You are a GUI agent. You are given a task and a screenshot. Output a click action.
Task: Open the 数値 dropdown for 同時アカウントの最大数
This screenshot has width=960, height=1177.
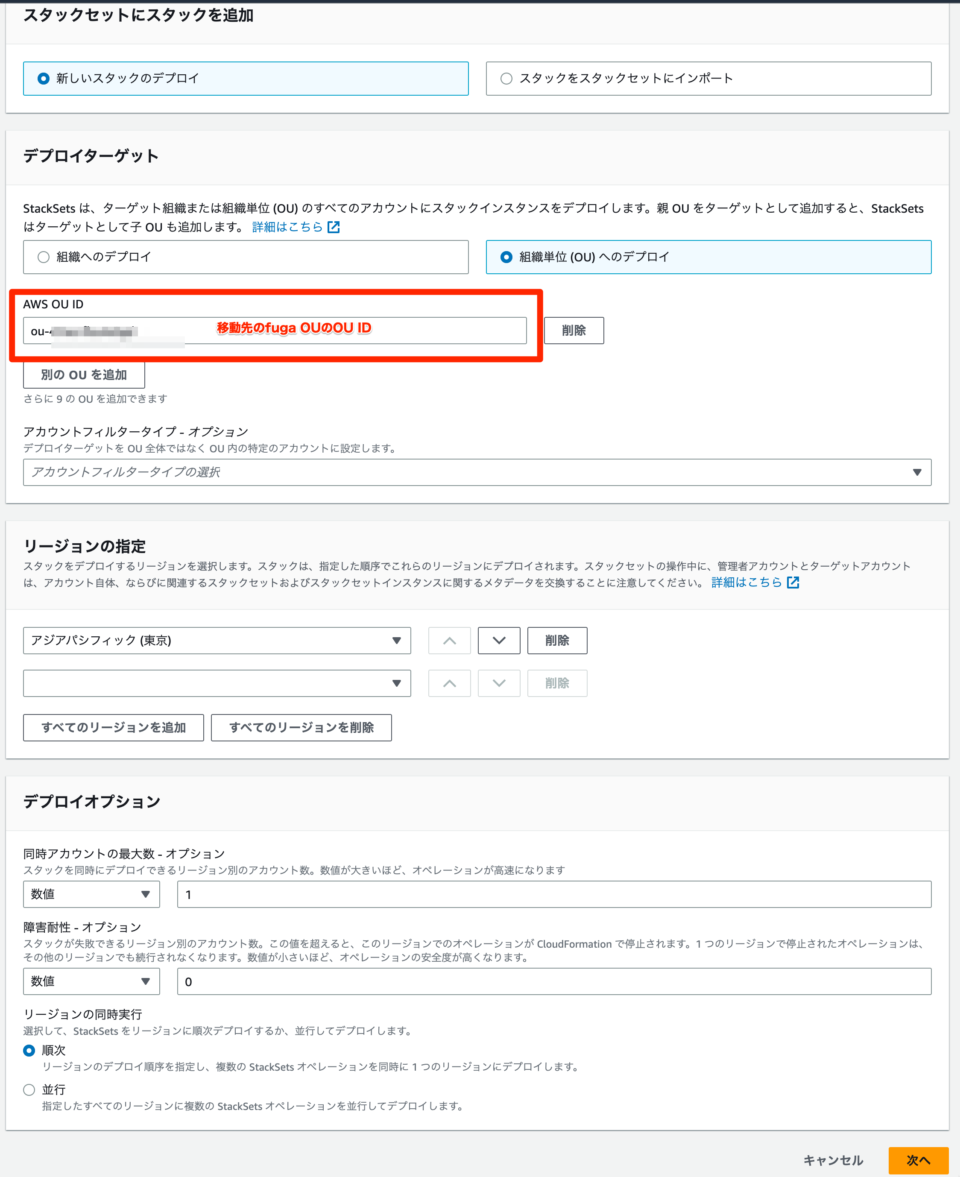(x=91, y=894)
